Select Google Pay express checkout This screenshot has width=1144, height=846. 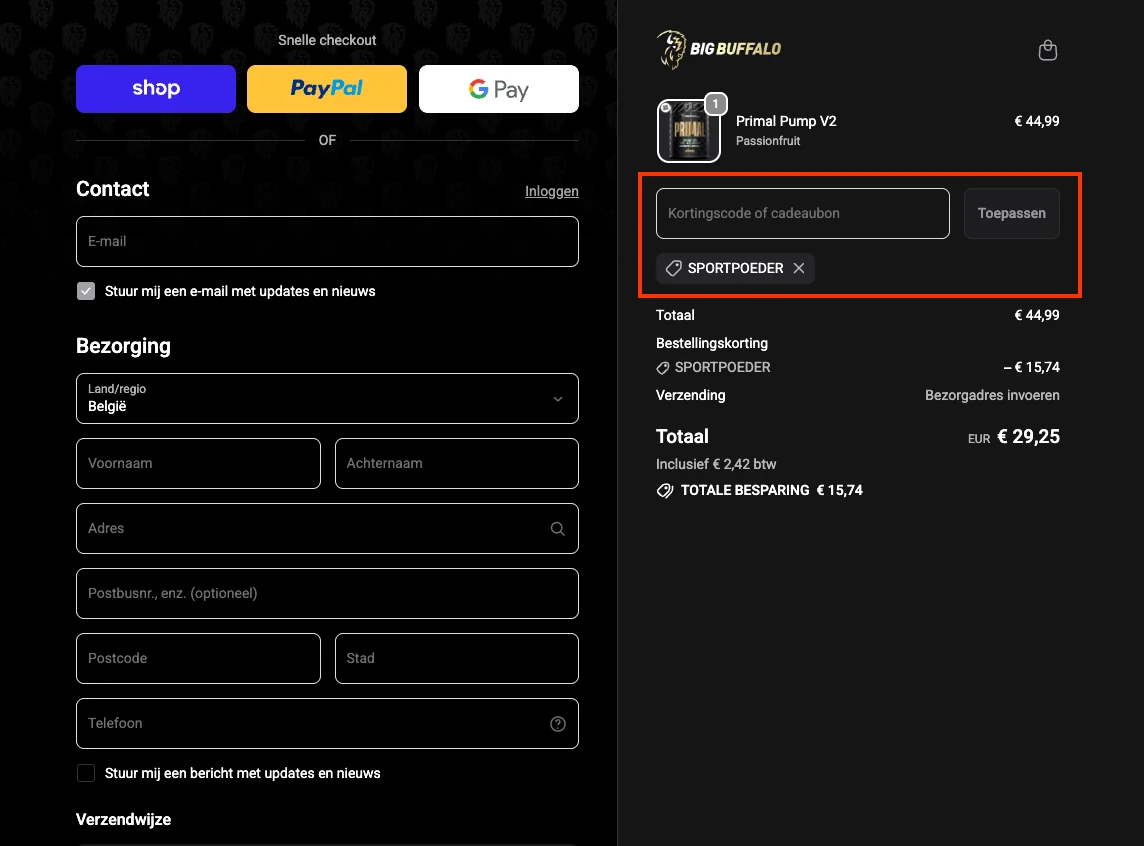click(x=498, y=89)
